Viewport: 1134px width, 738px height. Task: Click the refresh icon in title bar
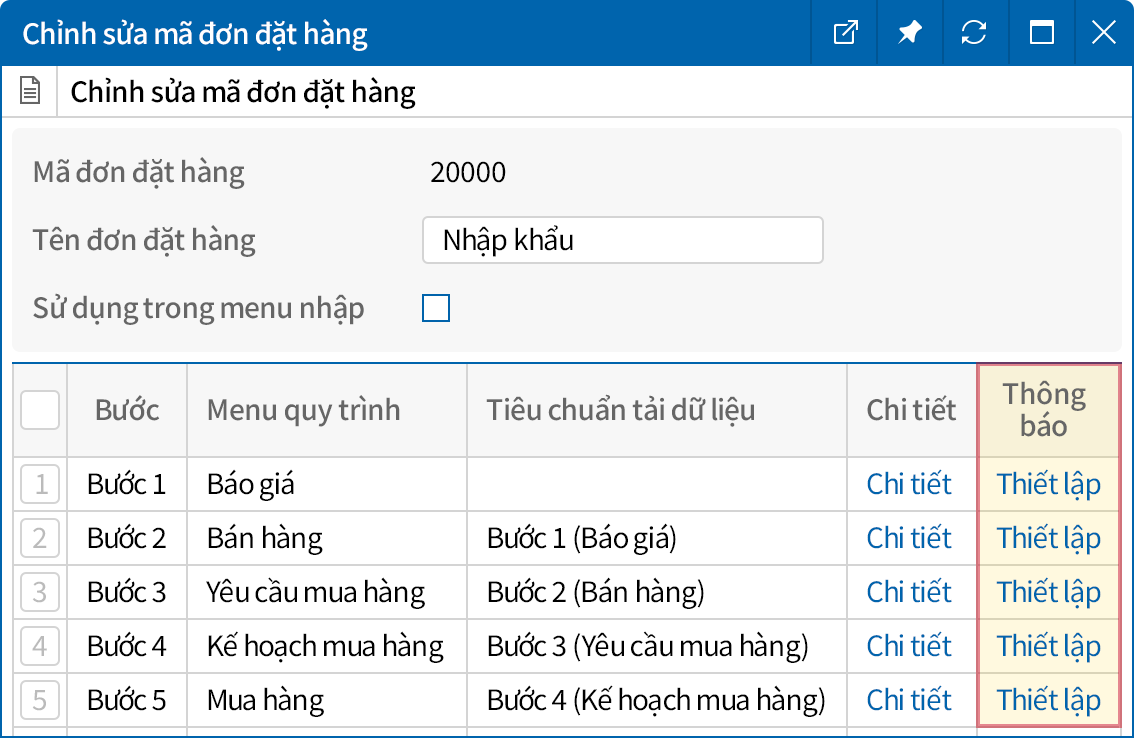point(973,33)
